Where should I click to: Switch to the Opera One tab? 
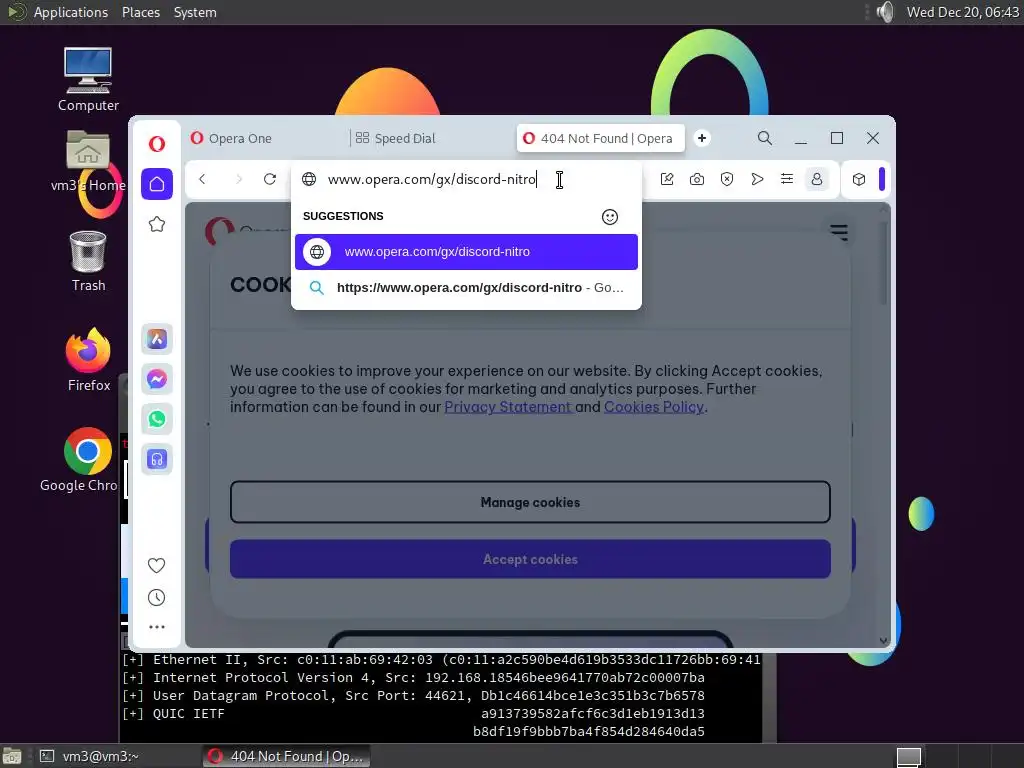268,138
